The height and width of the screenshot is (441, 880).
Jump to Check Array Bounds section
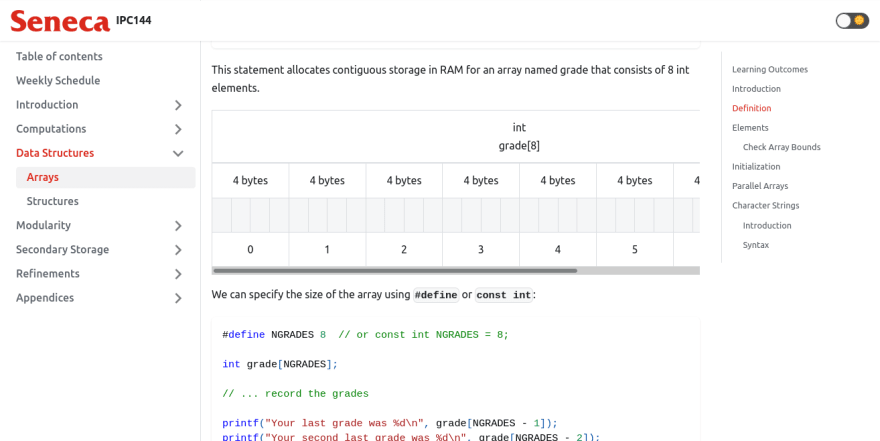pos(782,147)
